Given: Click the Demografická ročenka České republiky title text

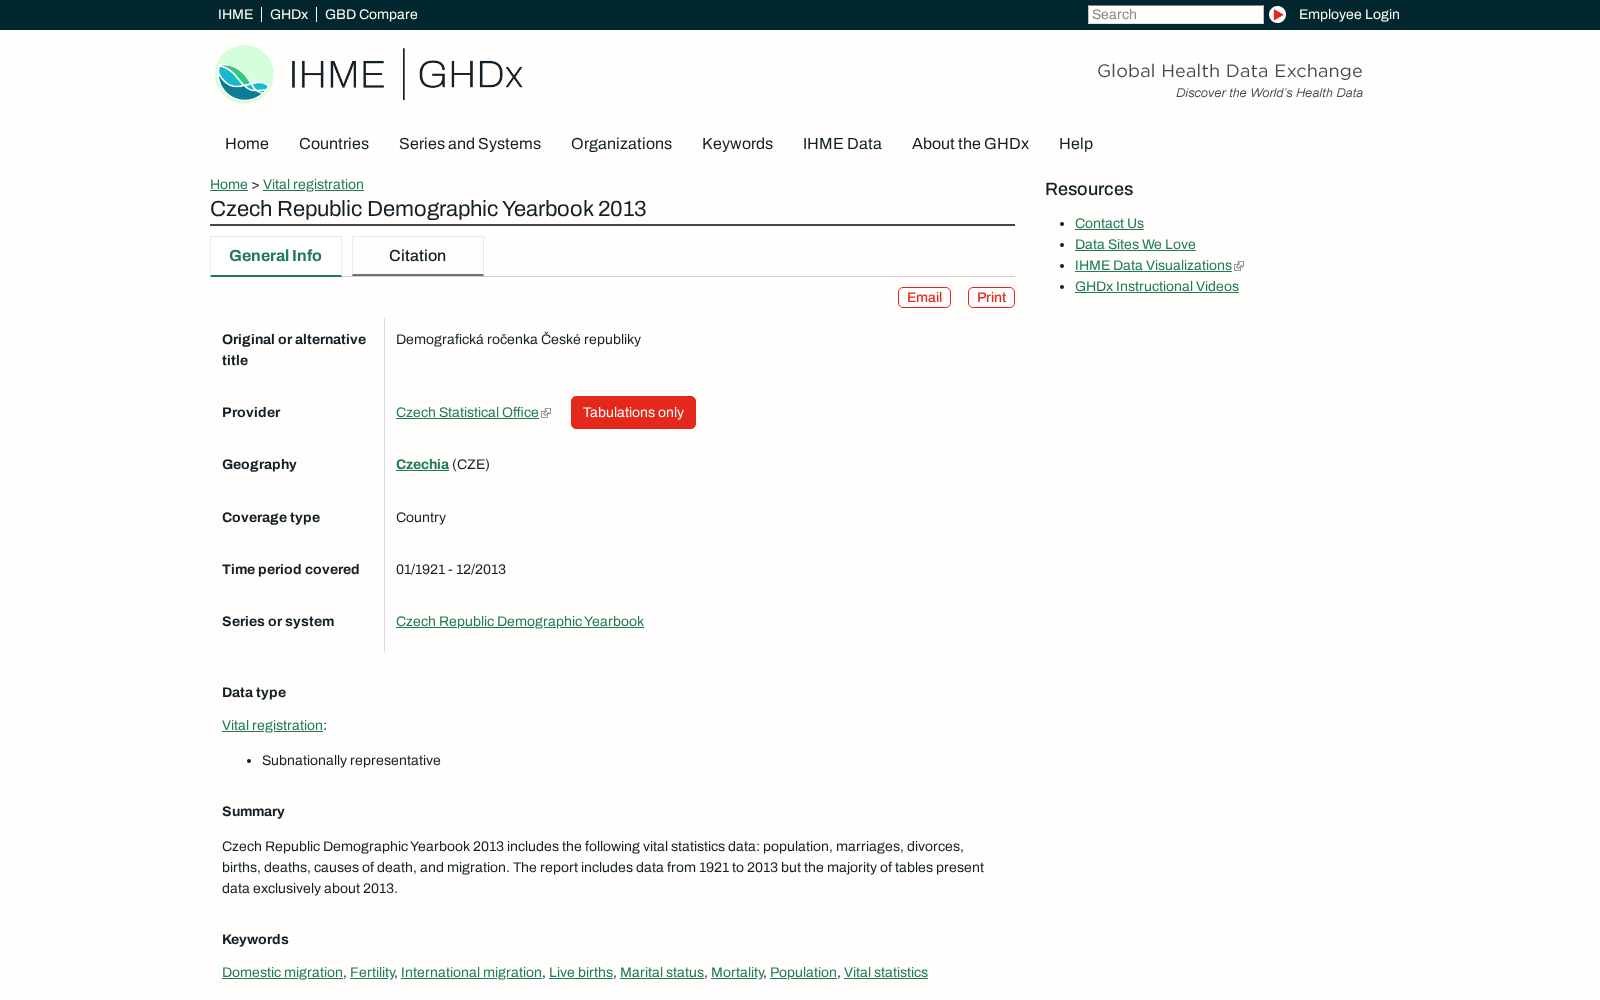Looking at the screenshot, I should tap(518, 340).
